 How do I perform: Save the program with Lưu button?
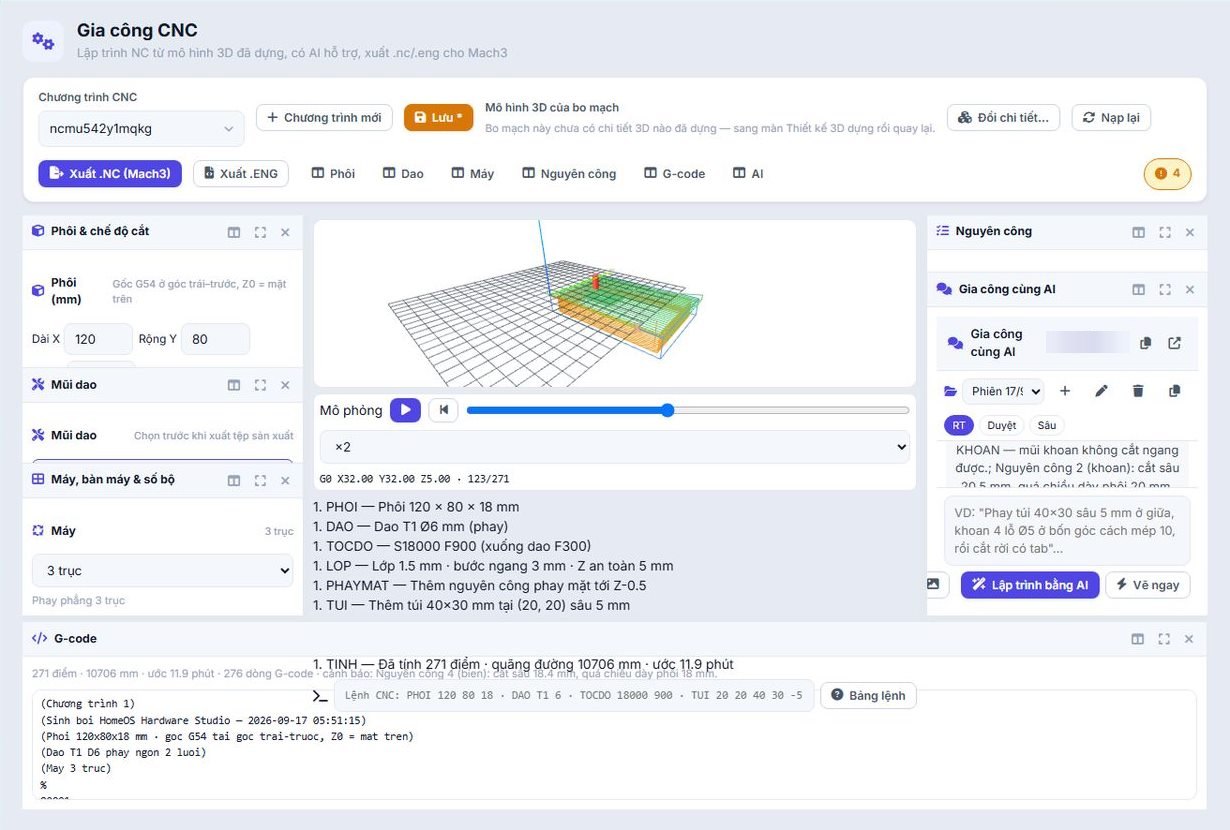[438, 118]
